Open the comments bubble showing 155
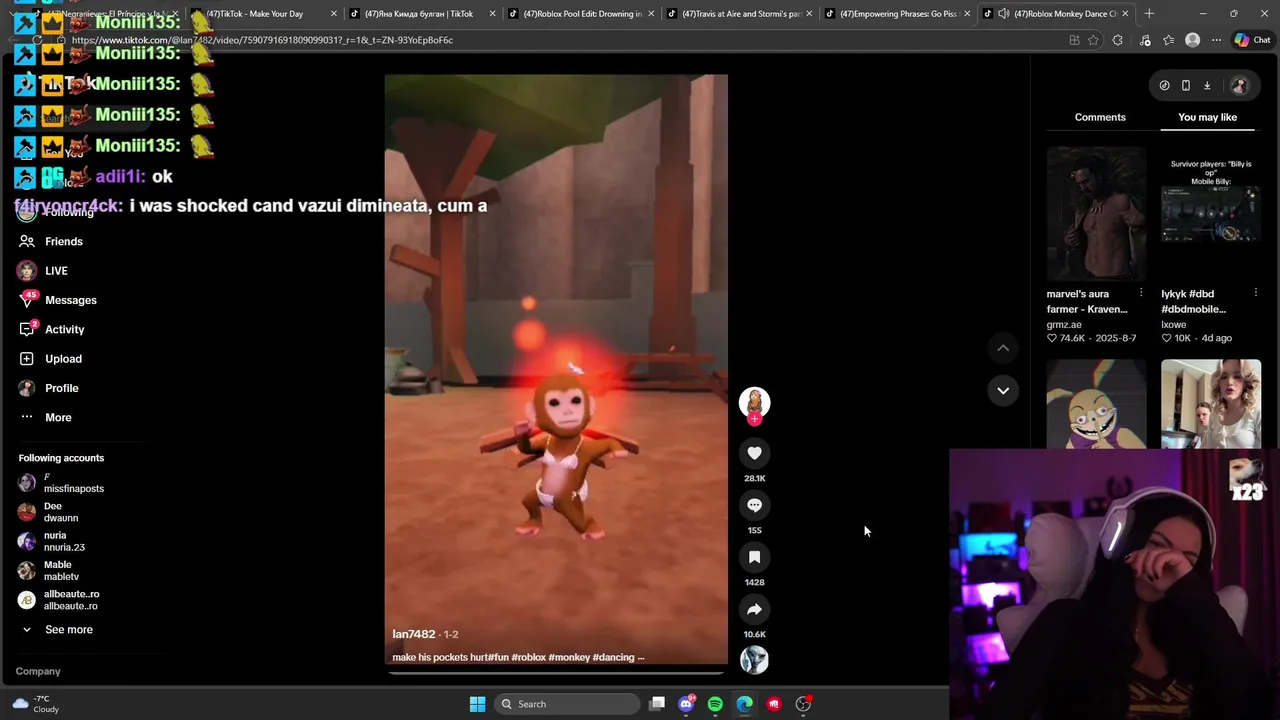Viewport: 1280px width, 720px height. pyautogui.click(x=754, y=505)
